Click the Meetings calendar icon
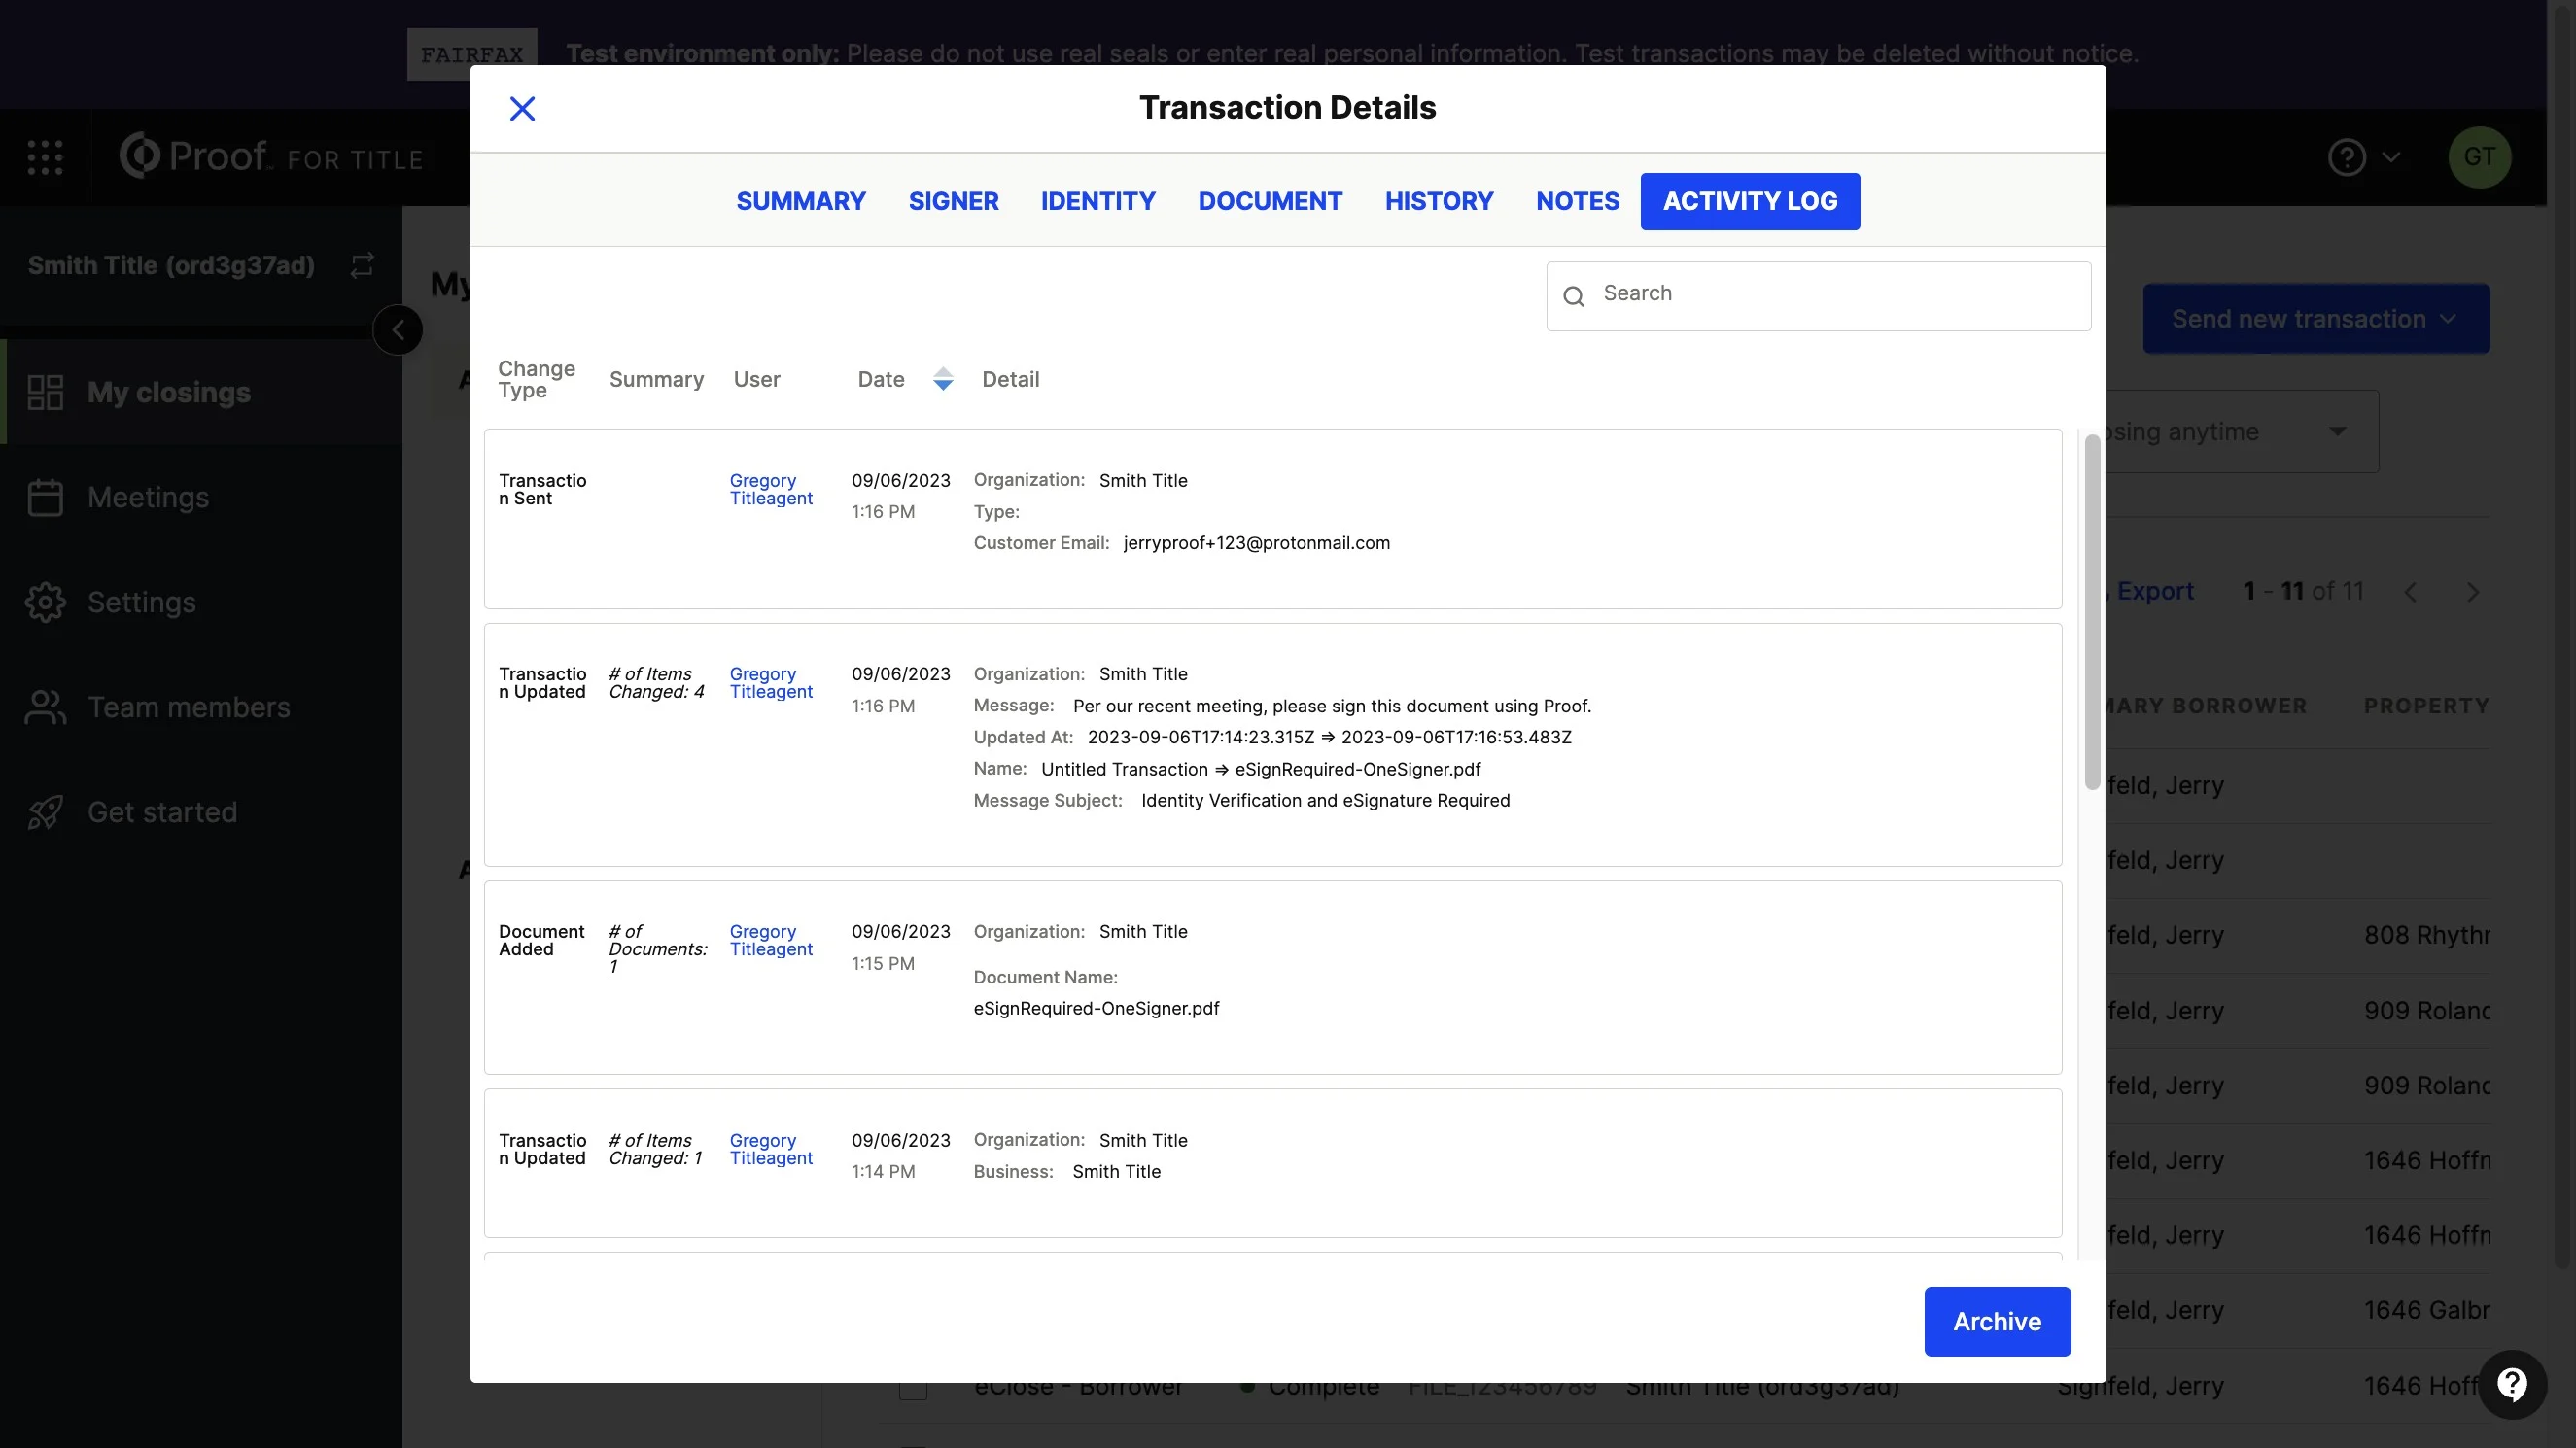Screen dimensions: 2576x1448 45,497
